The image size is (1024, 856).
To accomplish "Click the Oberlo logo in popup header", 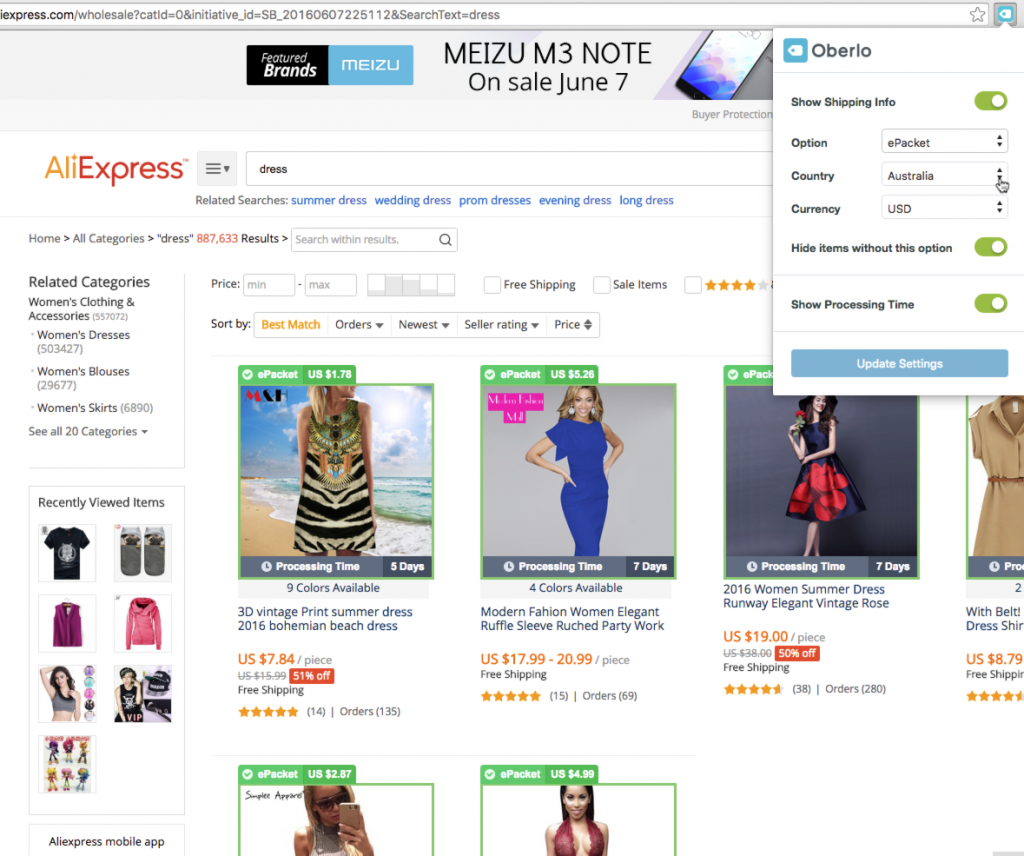I will tap(827, 50).
